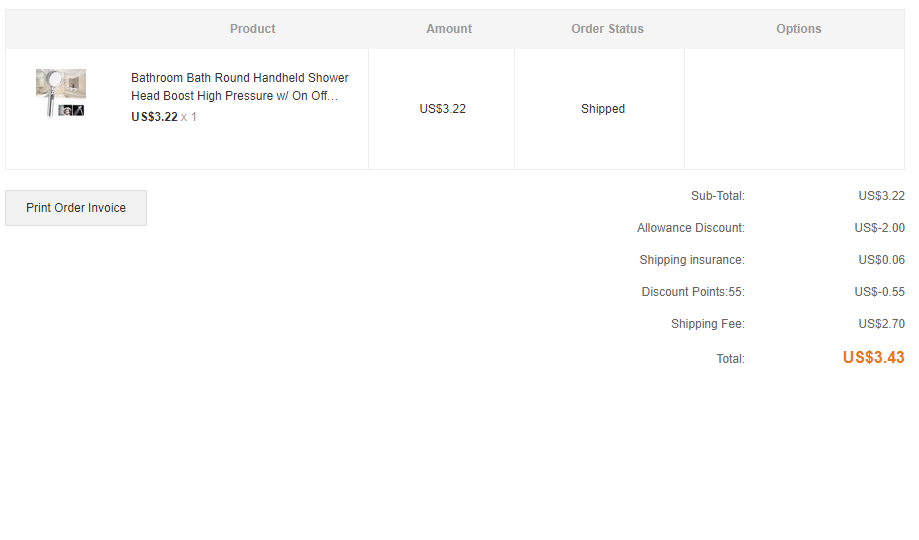
Task: Click the Shipping Fee label
Action: click(x=707, y=324)
